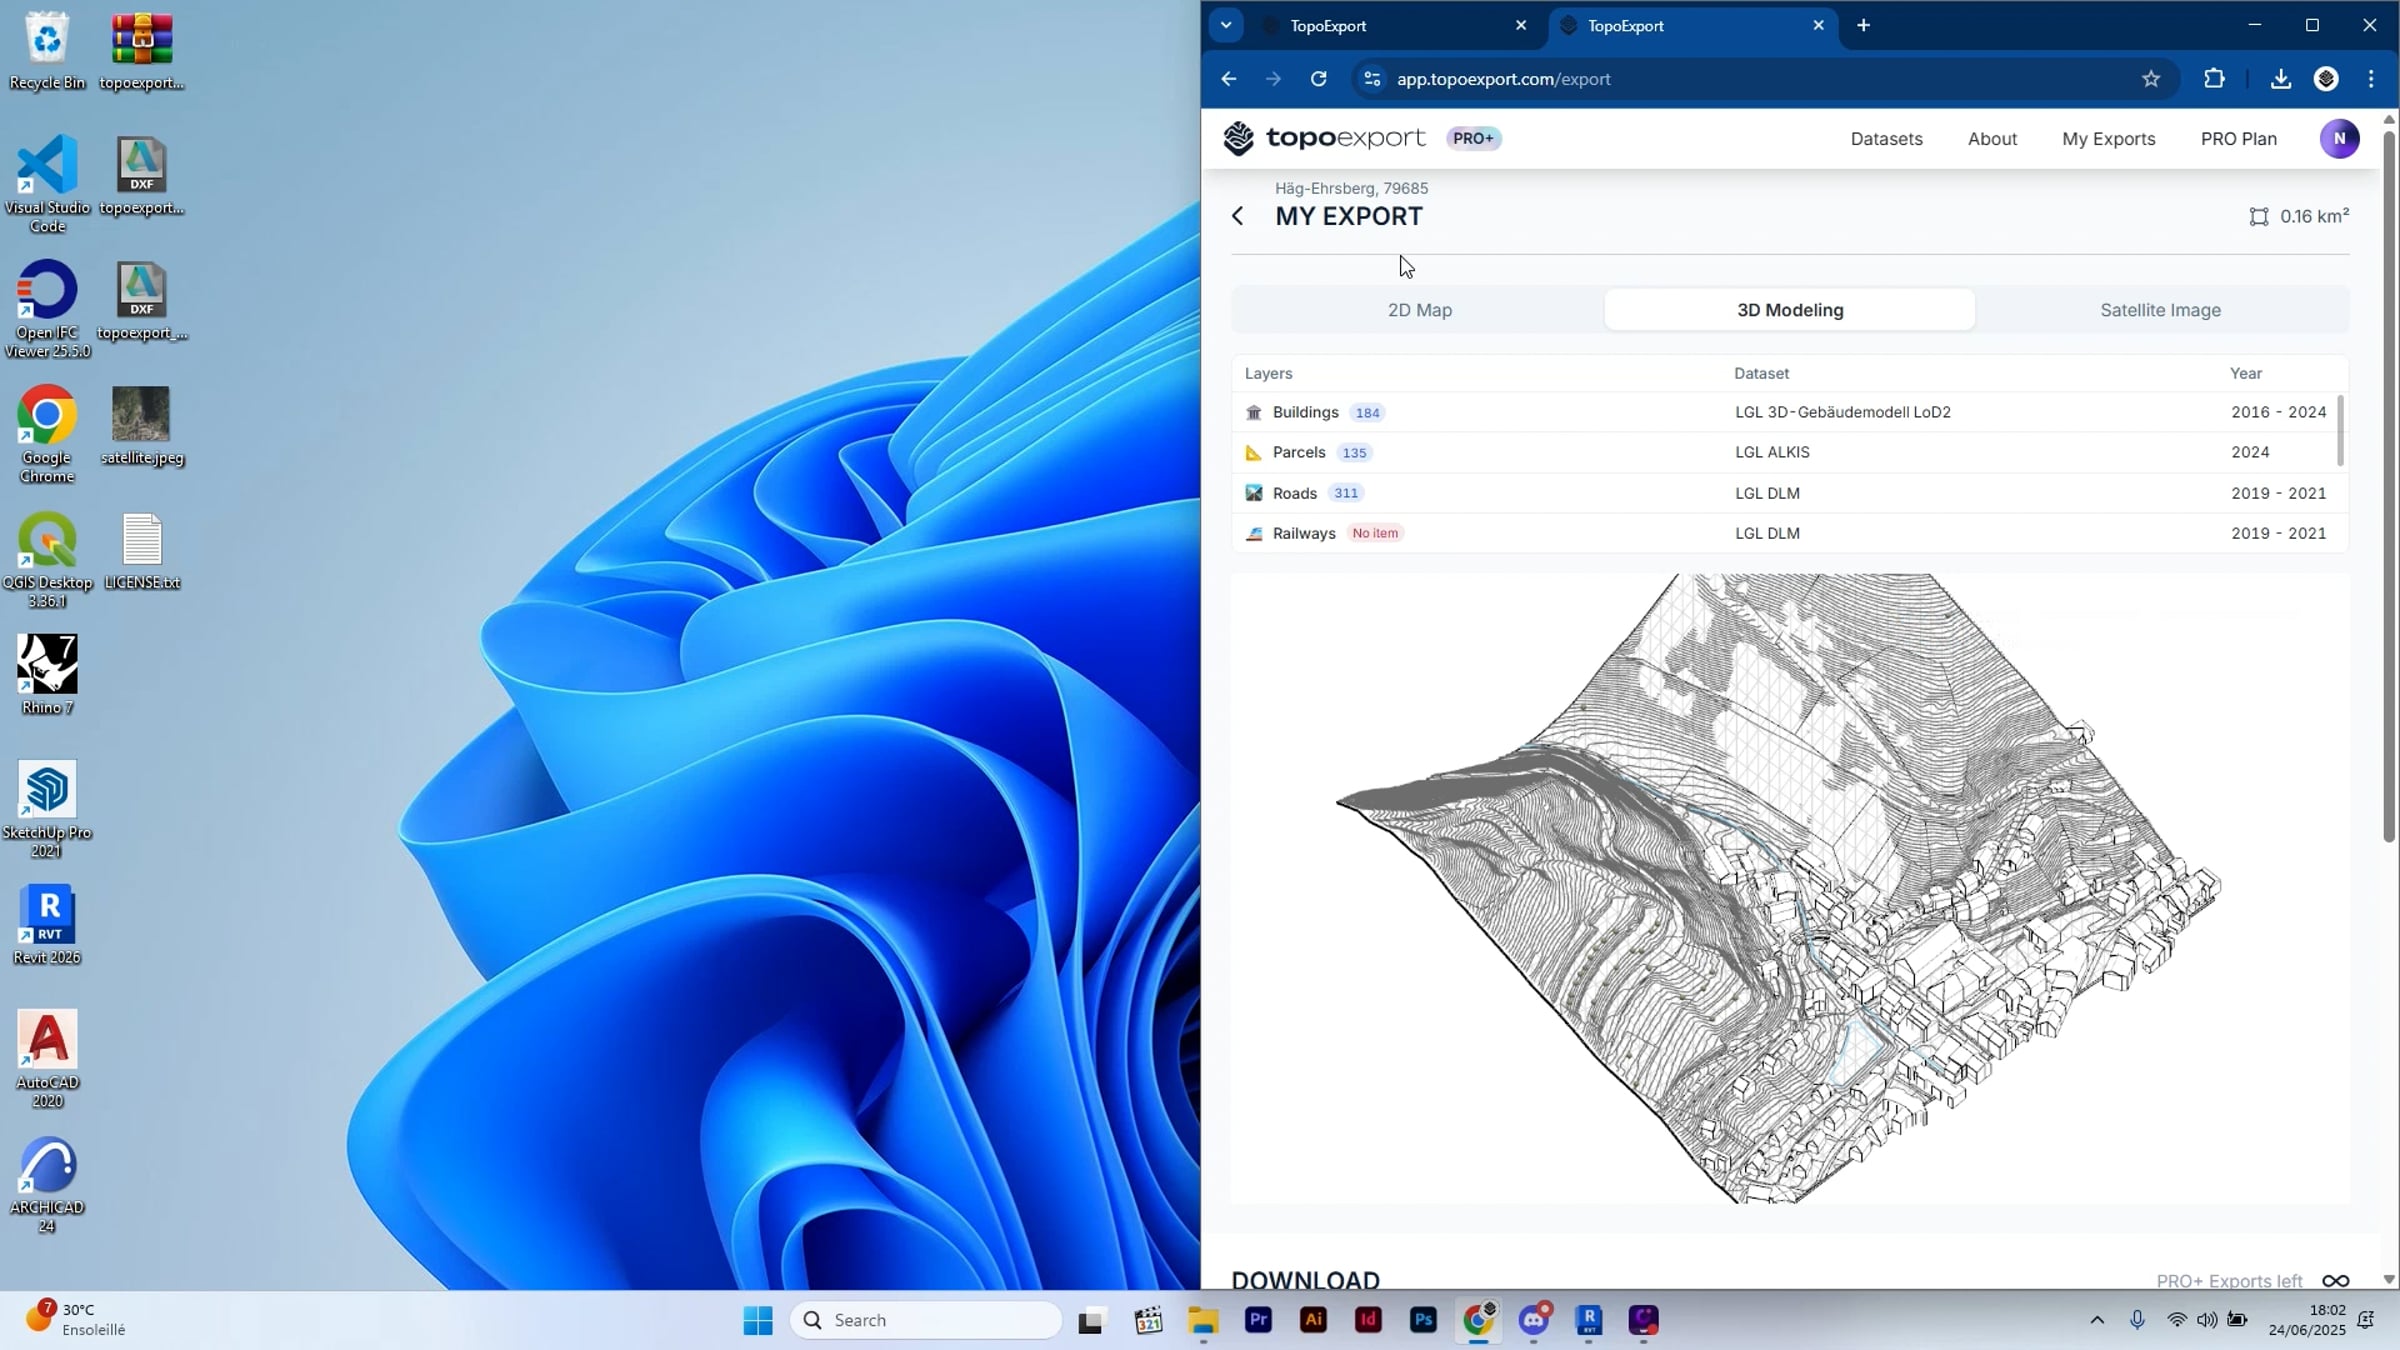This screenshot has width=2400, height=1350.
Task: Expand the Chrome tab search dropdown
Action: [x=1226, y=25]
